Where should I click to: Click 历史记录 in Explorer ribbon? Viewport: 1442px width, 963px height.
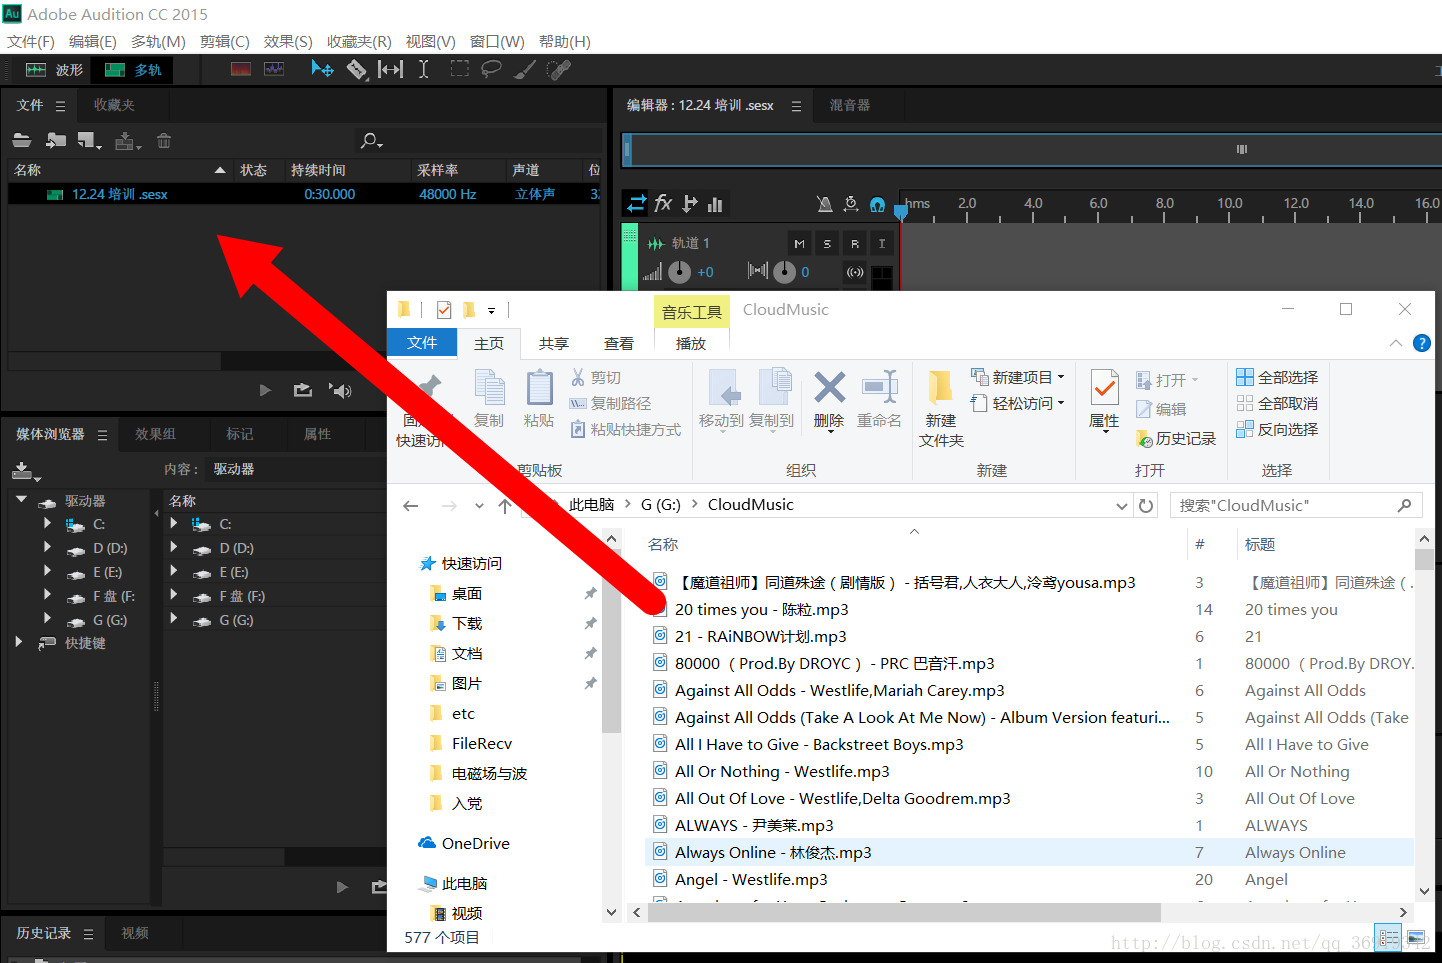[x=1176, y=439]
